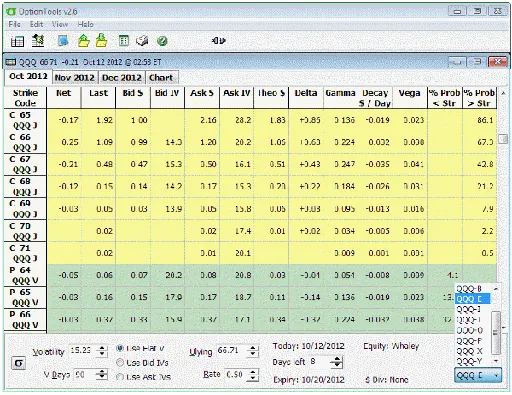Click the Expiry: 10/20/2012 label
512x395 pixels.
click(x=309, y=380)
